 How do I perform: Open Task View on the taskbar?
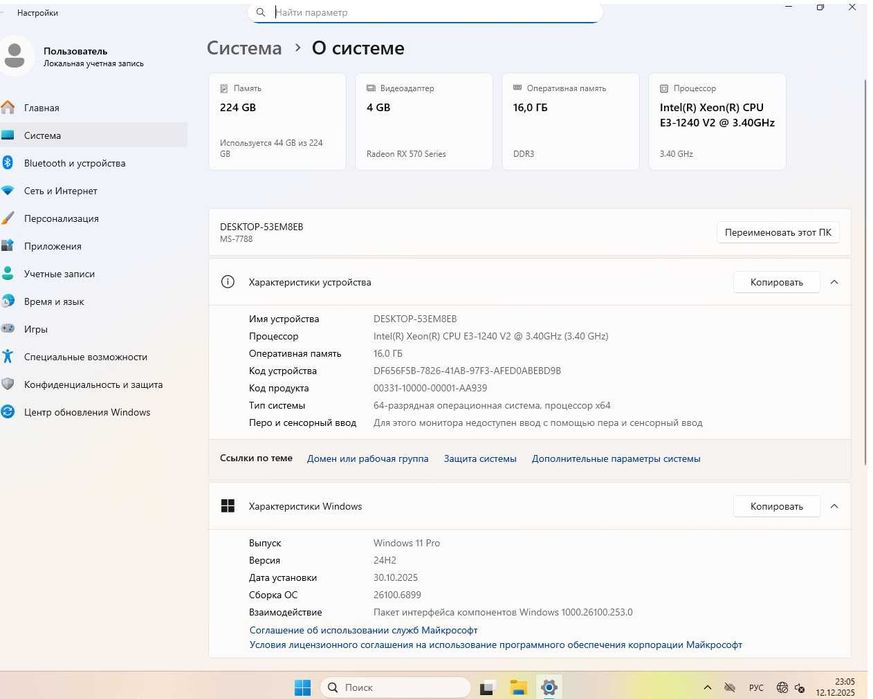click(487, 688)
